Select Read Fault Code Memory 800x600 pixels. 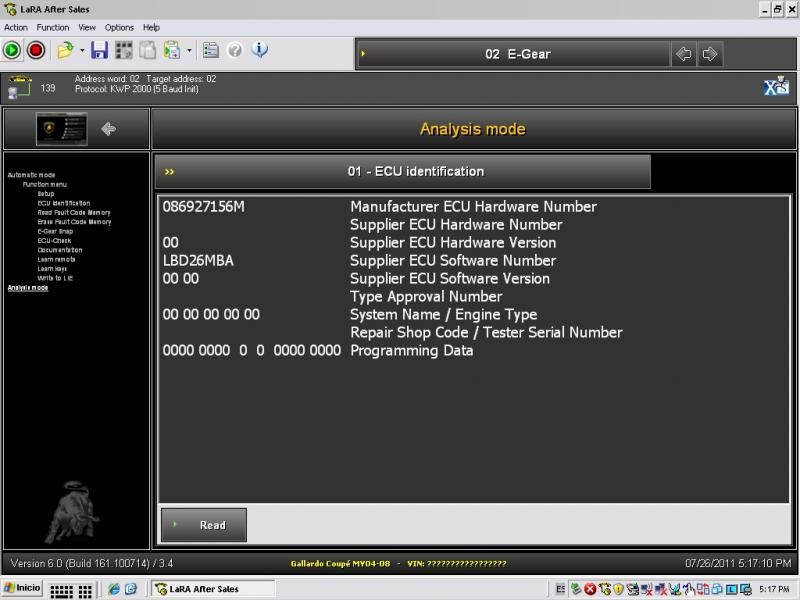click(x=73, y=212)
